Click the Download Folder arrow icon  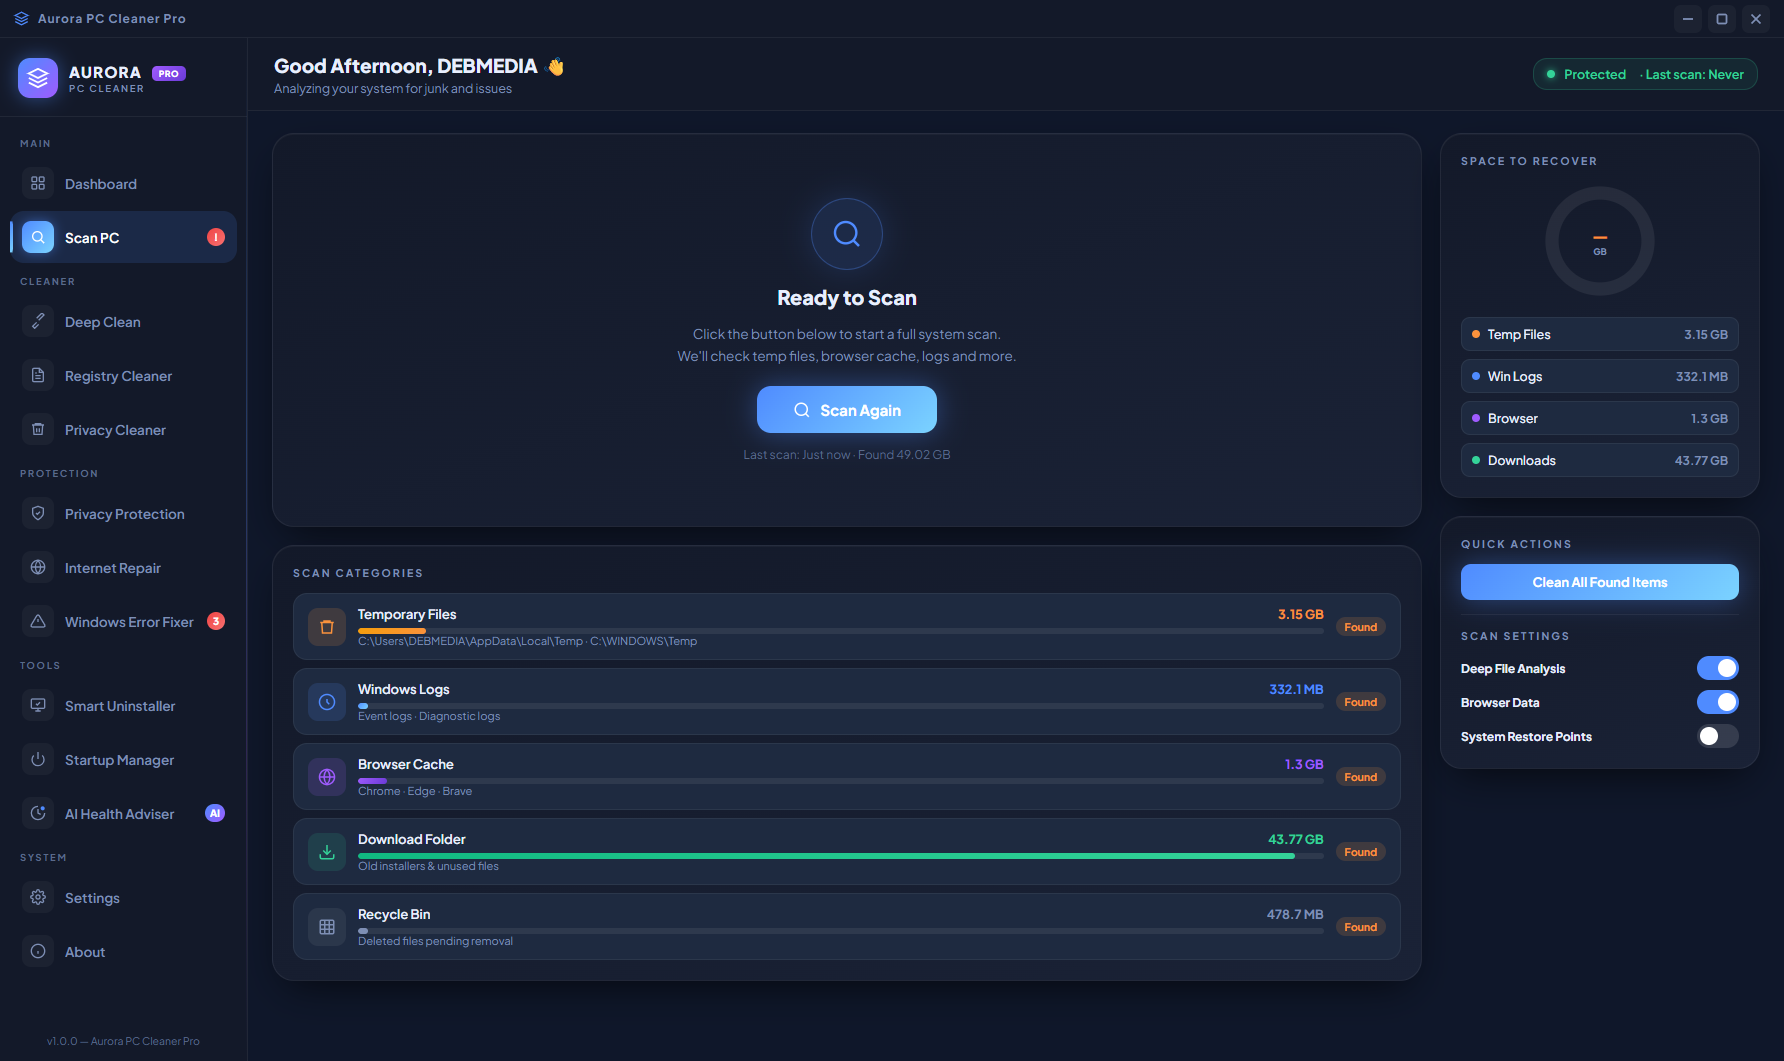[327, 852]
